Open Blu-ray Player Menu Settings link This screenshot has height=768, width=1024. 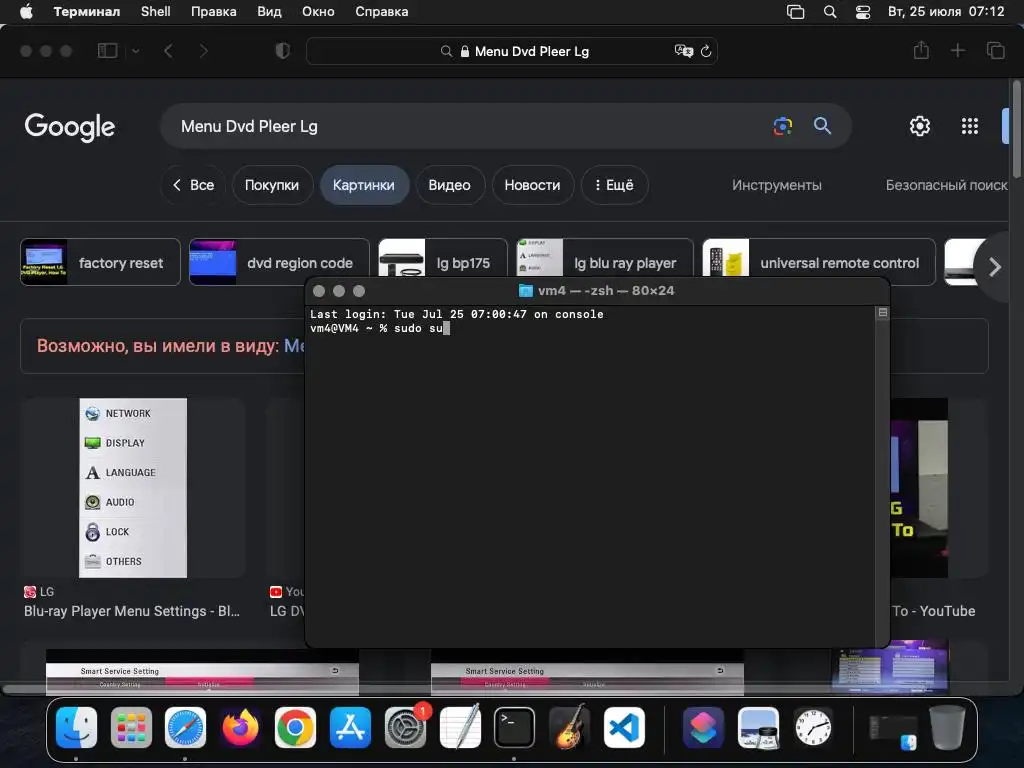pyautogui.click(x=132, y=611)
